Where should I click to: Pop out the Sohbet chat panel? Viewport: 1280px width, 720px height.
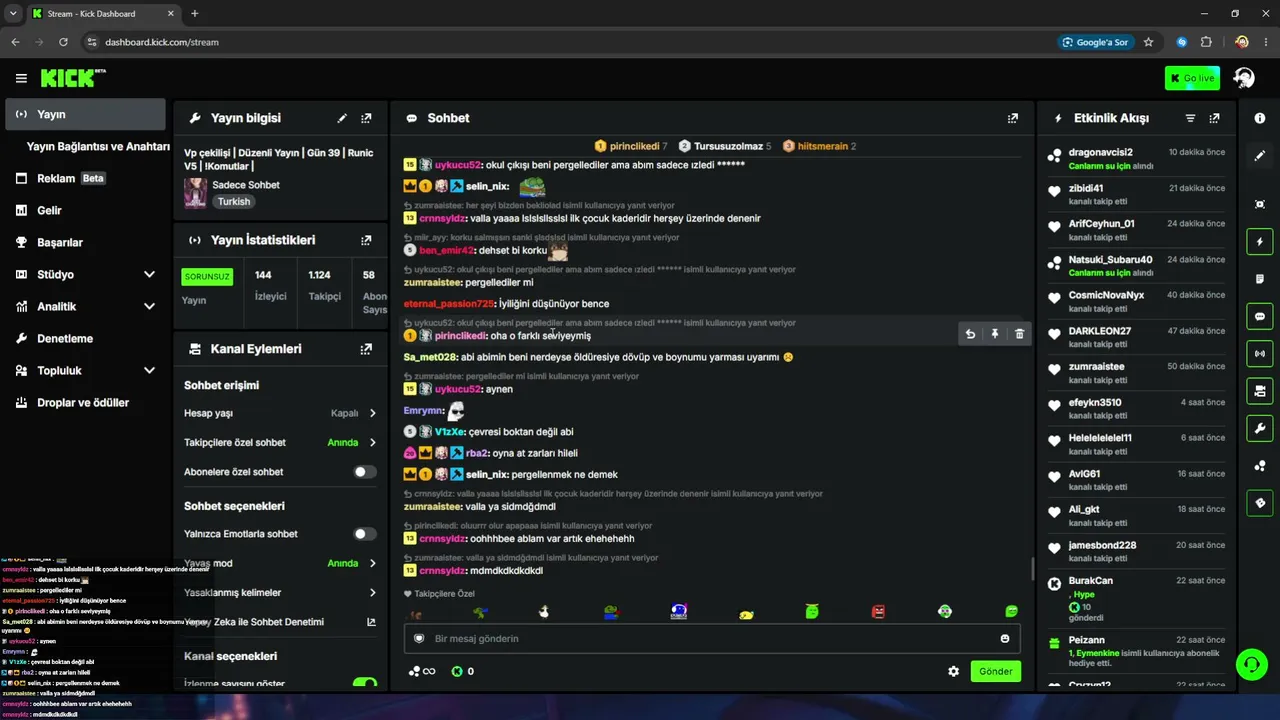click(1013, 118)
